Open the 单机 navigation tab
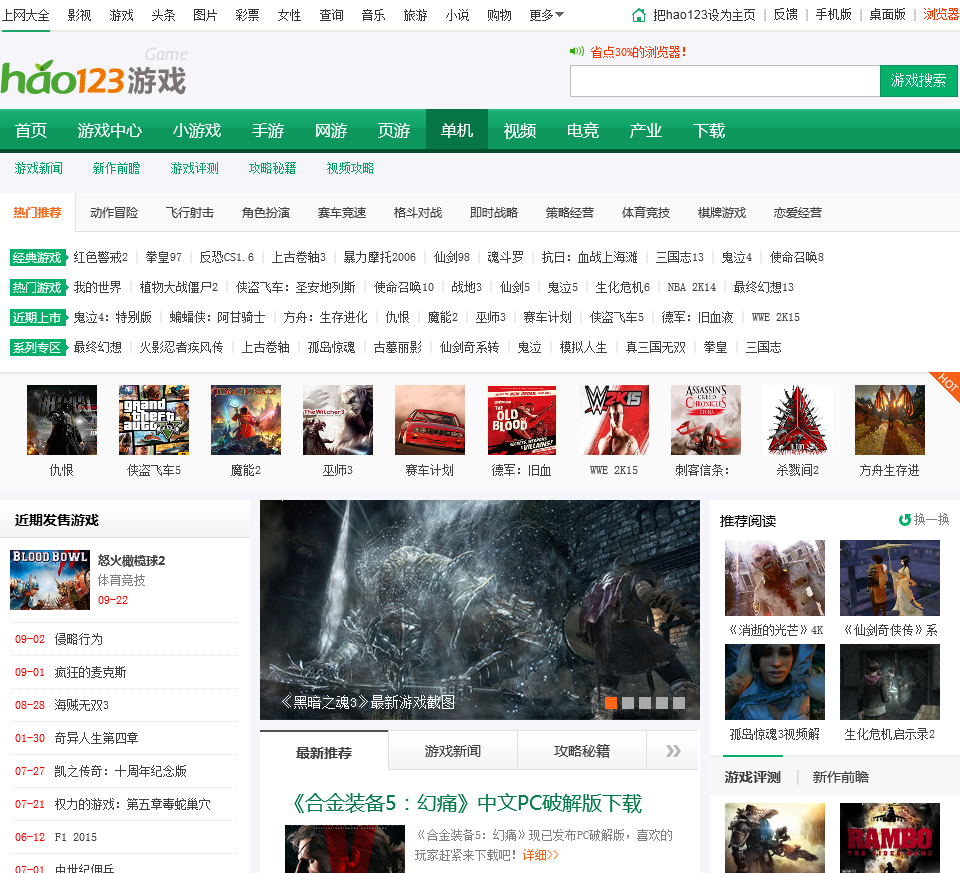 coord(457,130)
